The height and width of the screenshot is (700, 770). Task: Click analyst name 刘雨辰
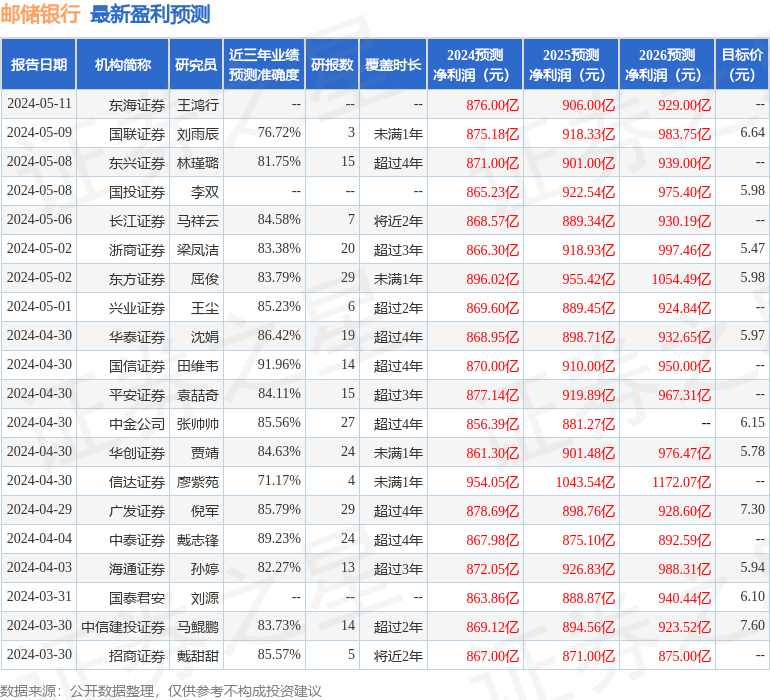tap(198, 134)
